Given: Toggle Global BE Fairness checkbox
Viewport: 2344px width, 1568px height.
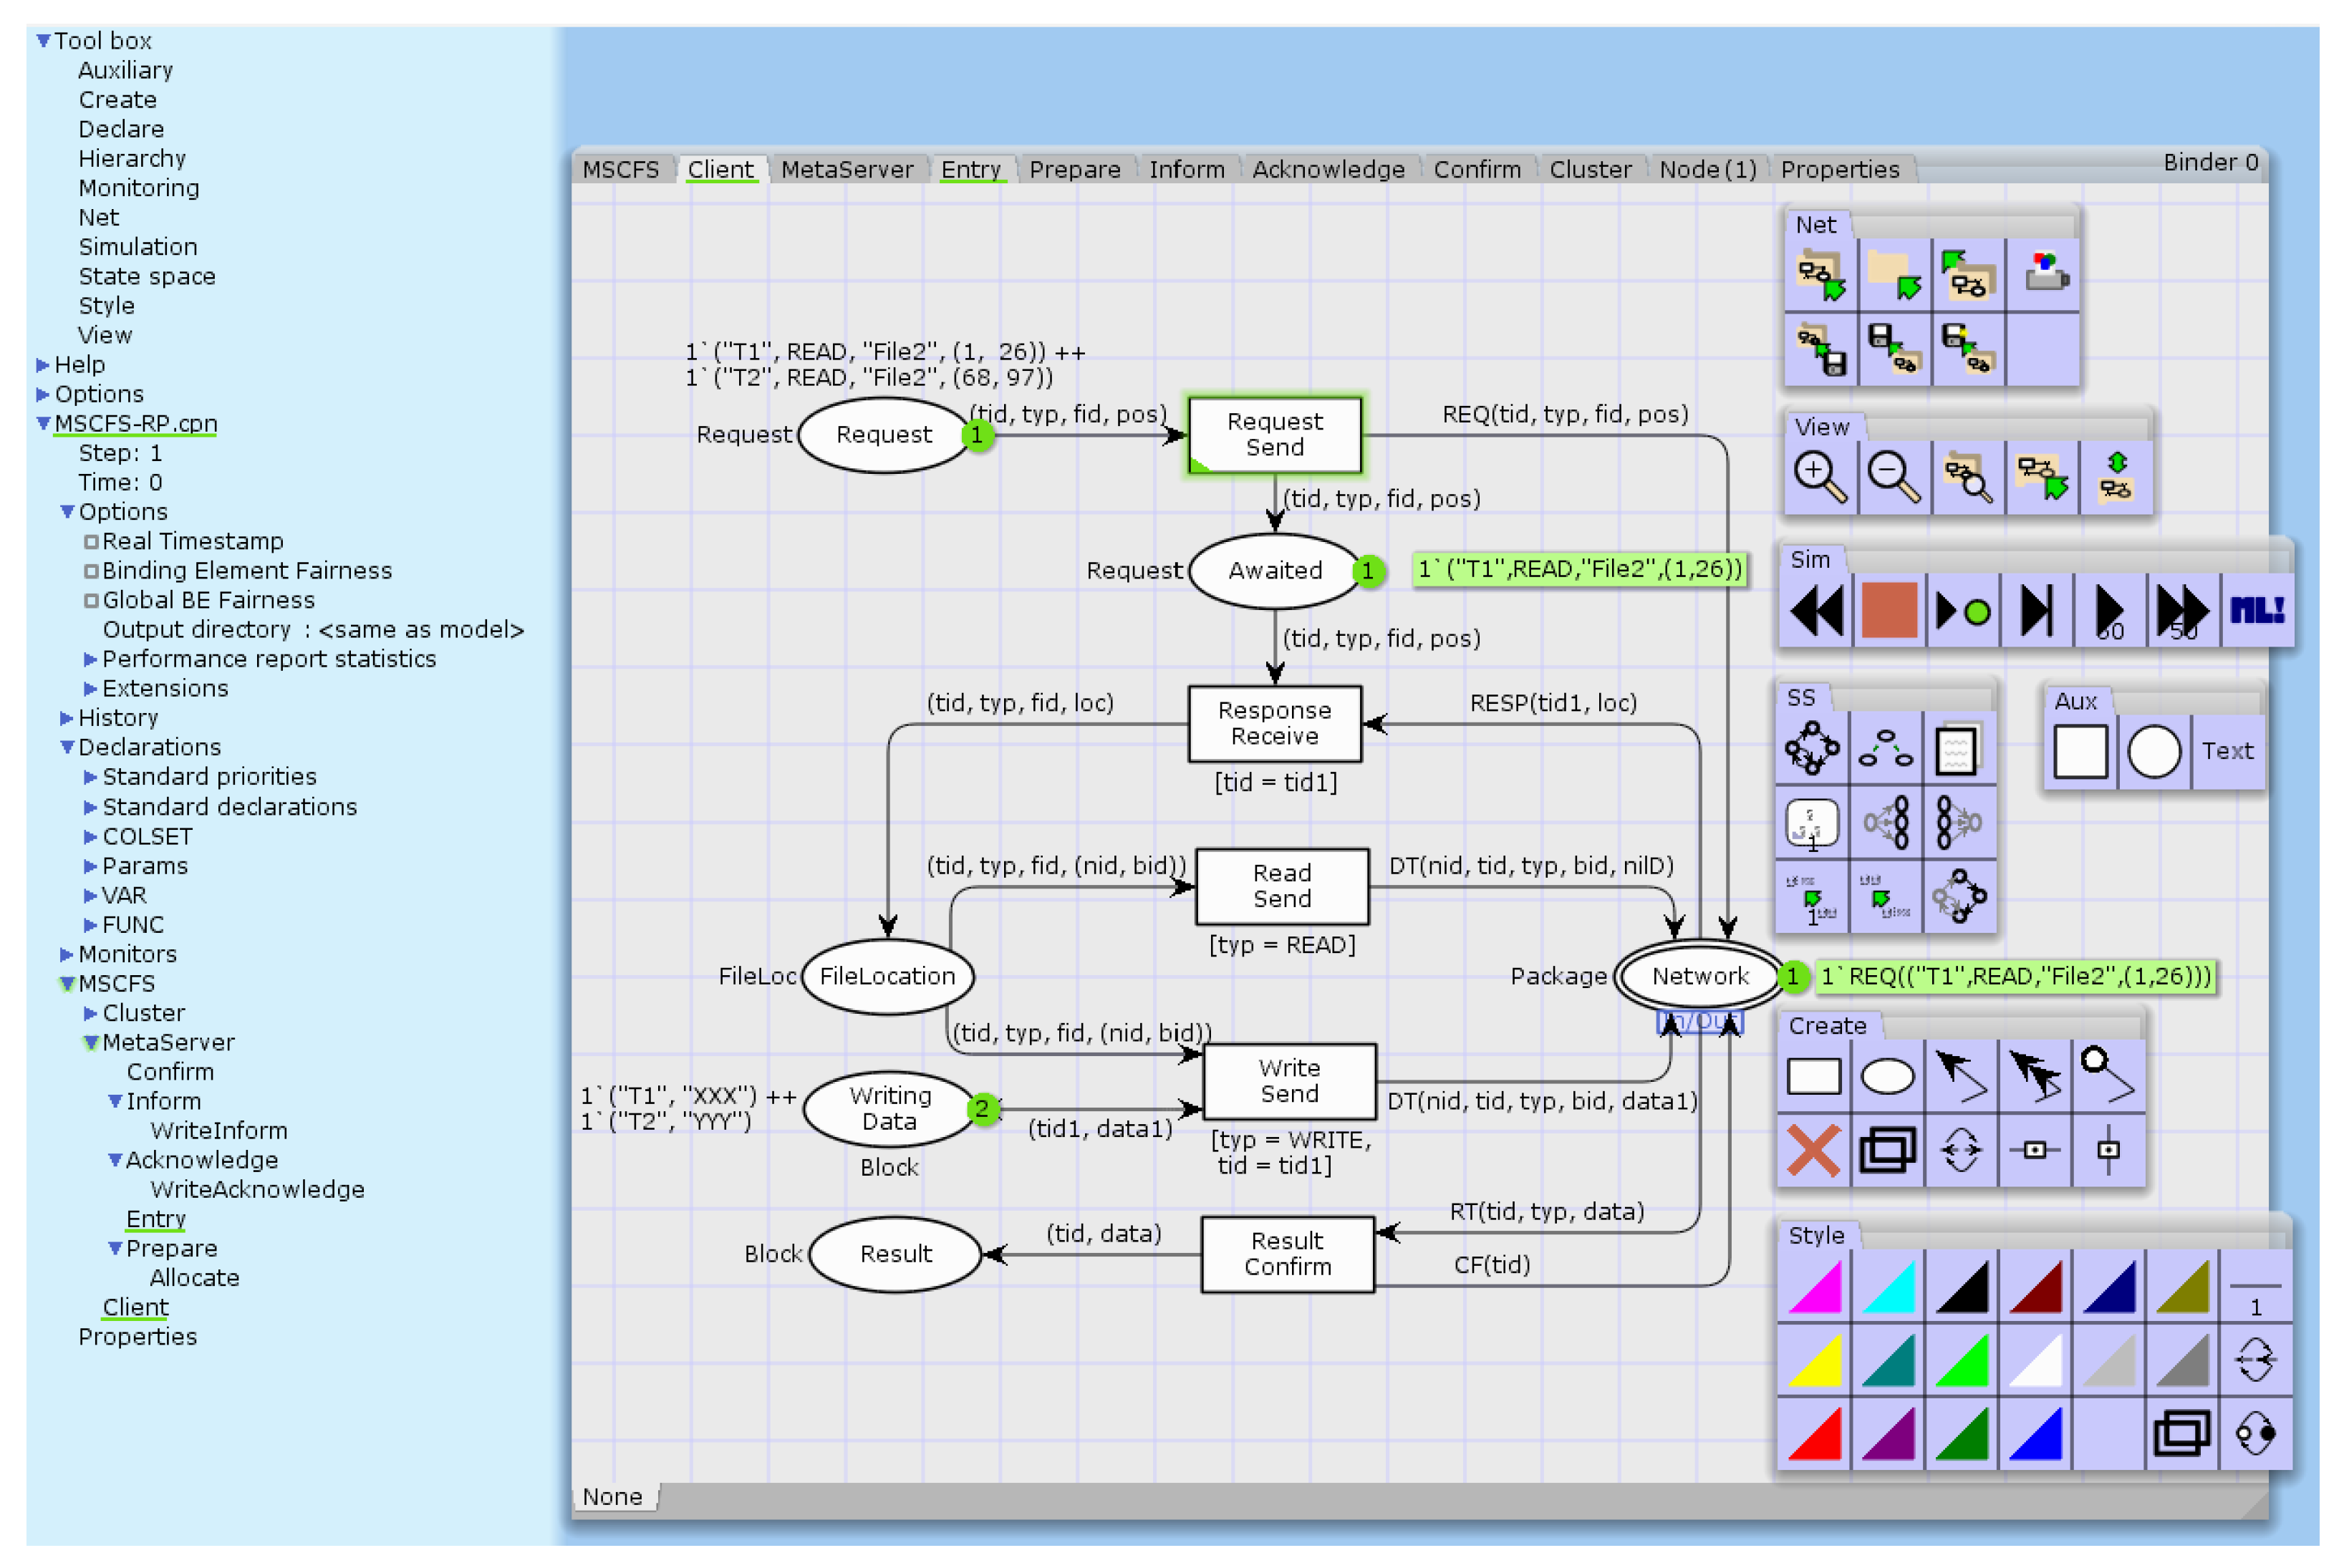Looking at the screenshot, I should point(91,600).
